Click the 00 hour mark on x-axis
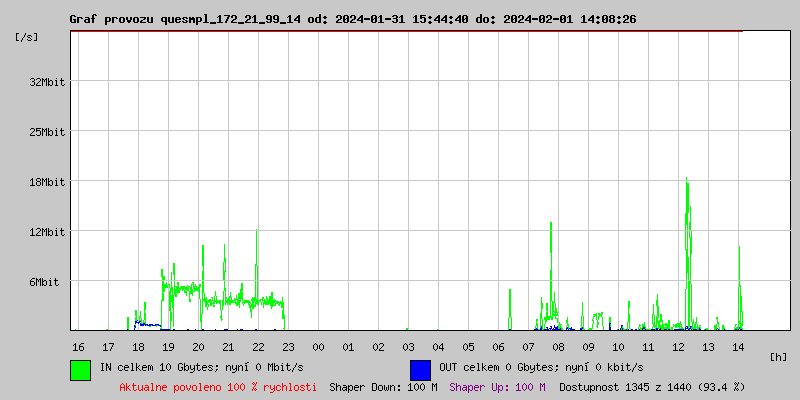Screen dimensions: 800x400 point(318,347)
